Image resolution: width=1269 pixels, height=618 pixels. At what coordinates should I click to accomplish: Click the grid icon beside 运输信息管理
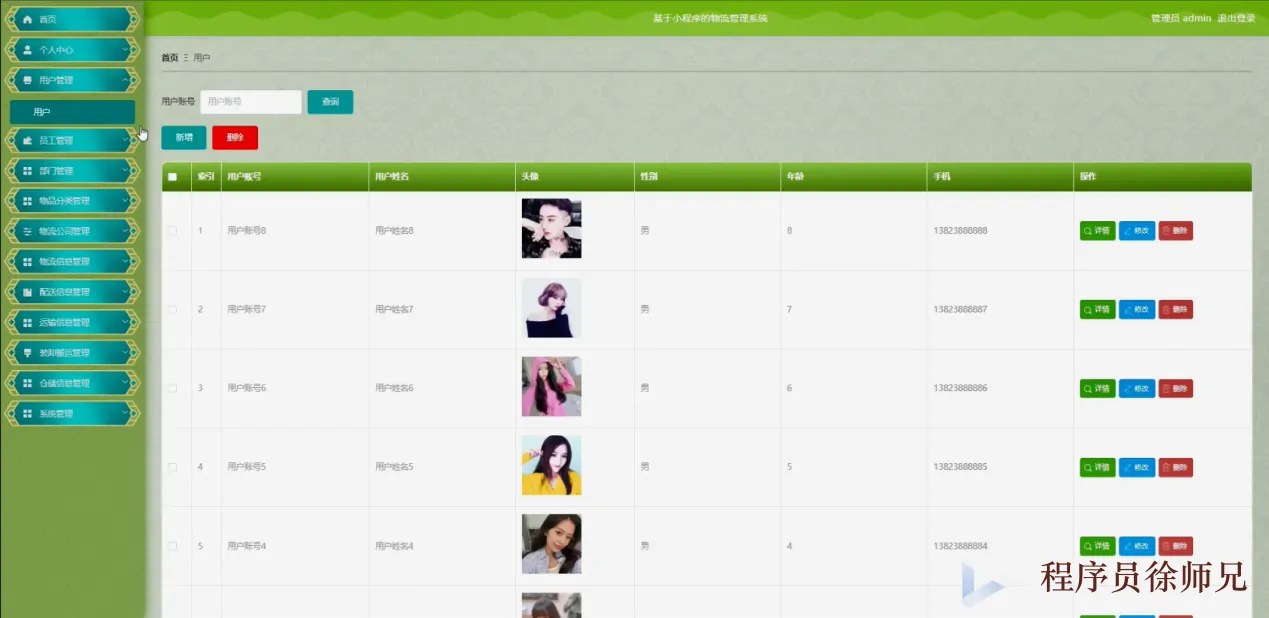click(28, 323)
